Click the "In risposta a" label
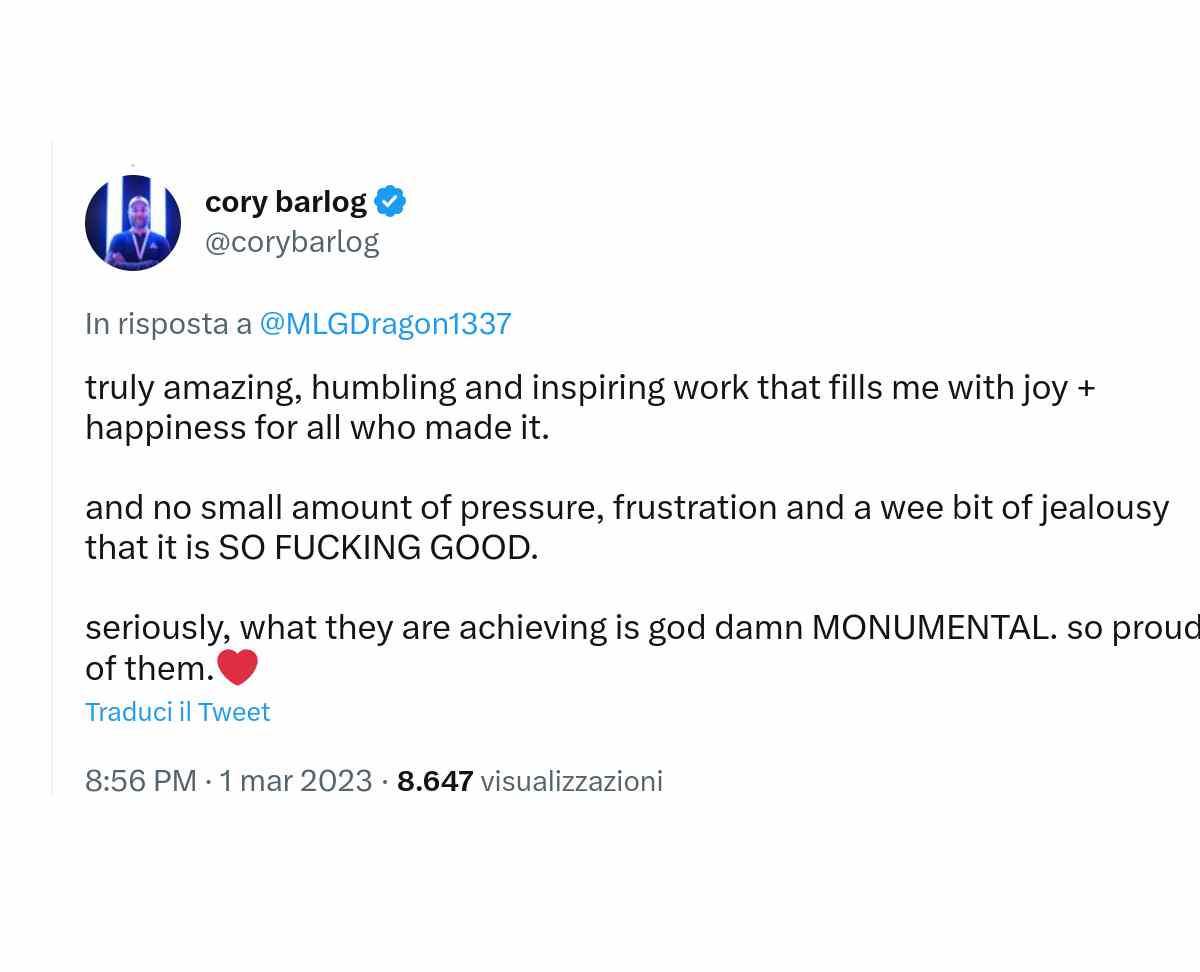 [168, 323]
